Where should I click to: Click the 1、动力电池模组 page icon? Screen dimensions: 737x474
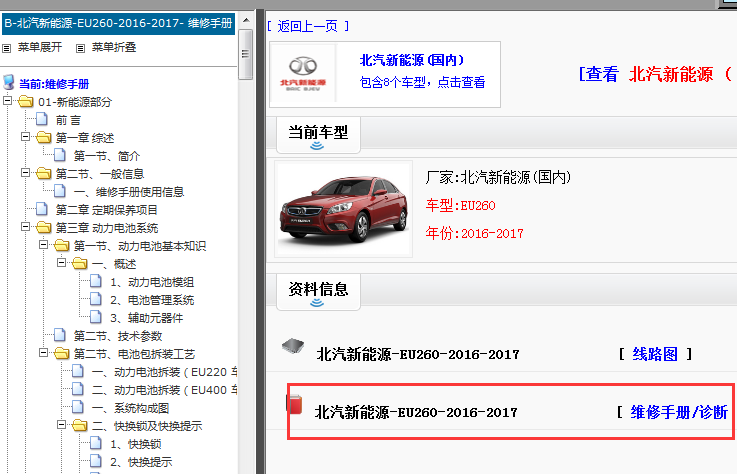96,281
